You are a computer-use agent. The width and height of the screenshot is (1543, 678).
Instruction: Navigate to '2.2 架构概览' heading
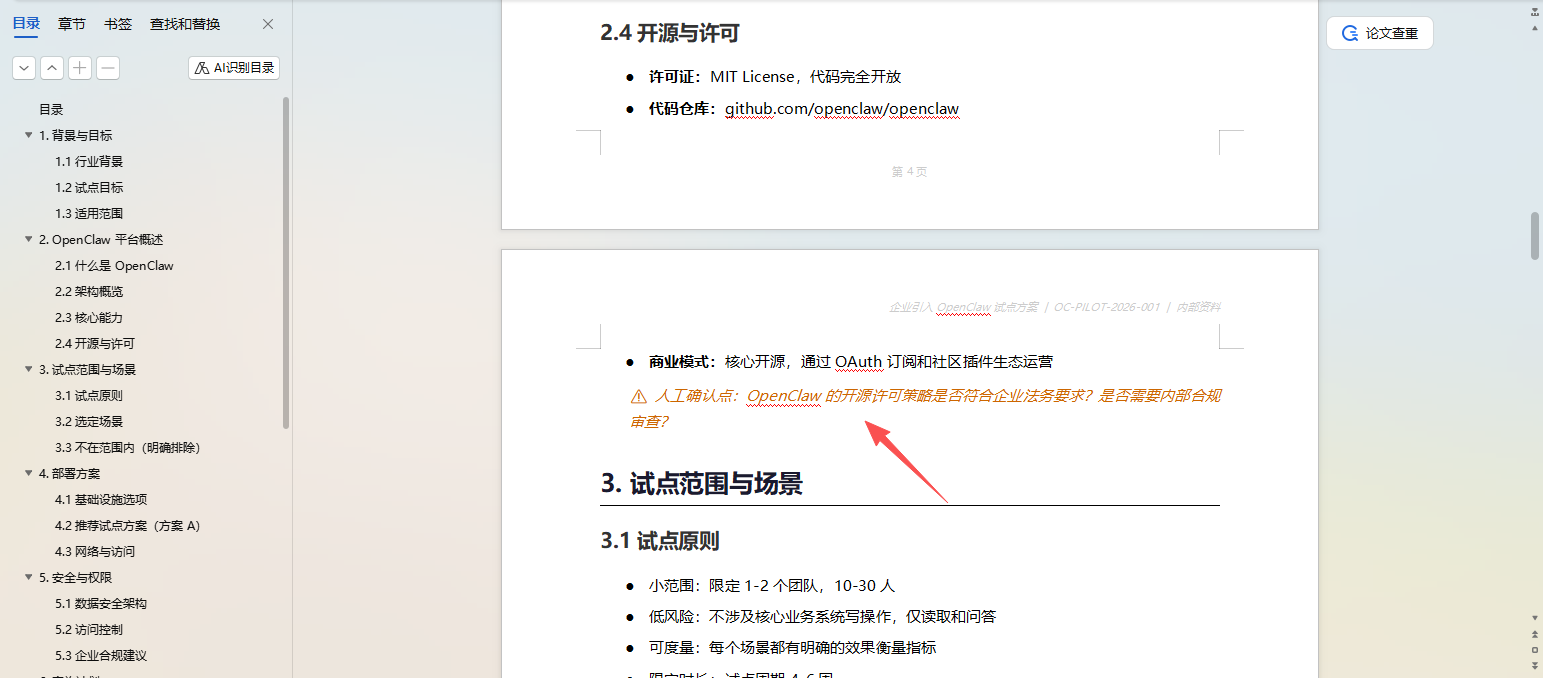(89, 292)
